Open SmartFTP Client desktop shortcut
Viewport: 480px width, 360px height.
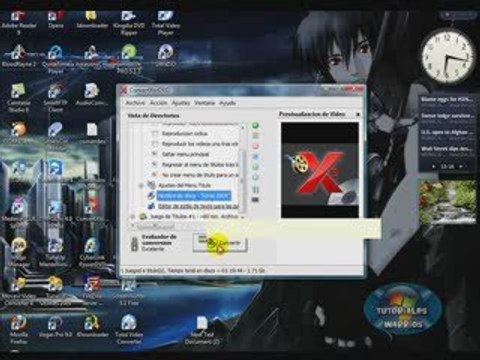[55, 98]
